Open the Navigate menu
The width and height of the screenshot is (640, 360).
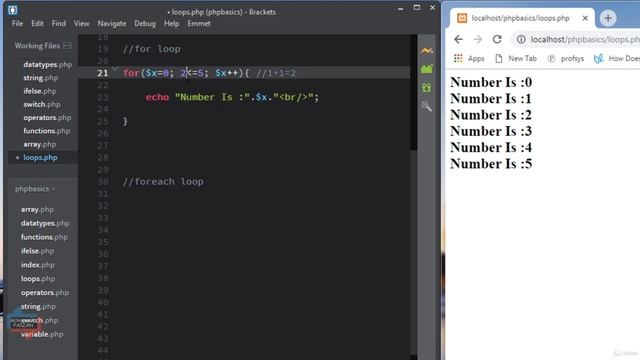click(112, 24)
